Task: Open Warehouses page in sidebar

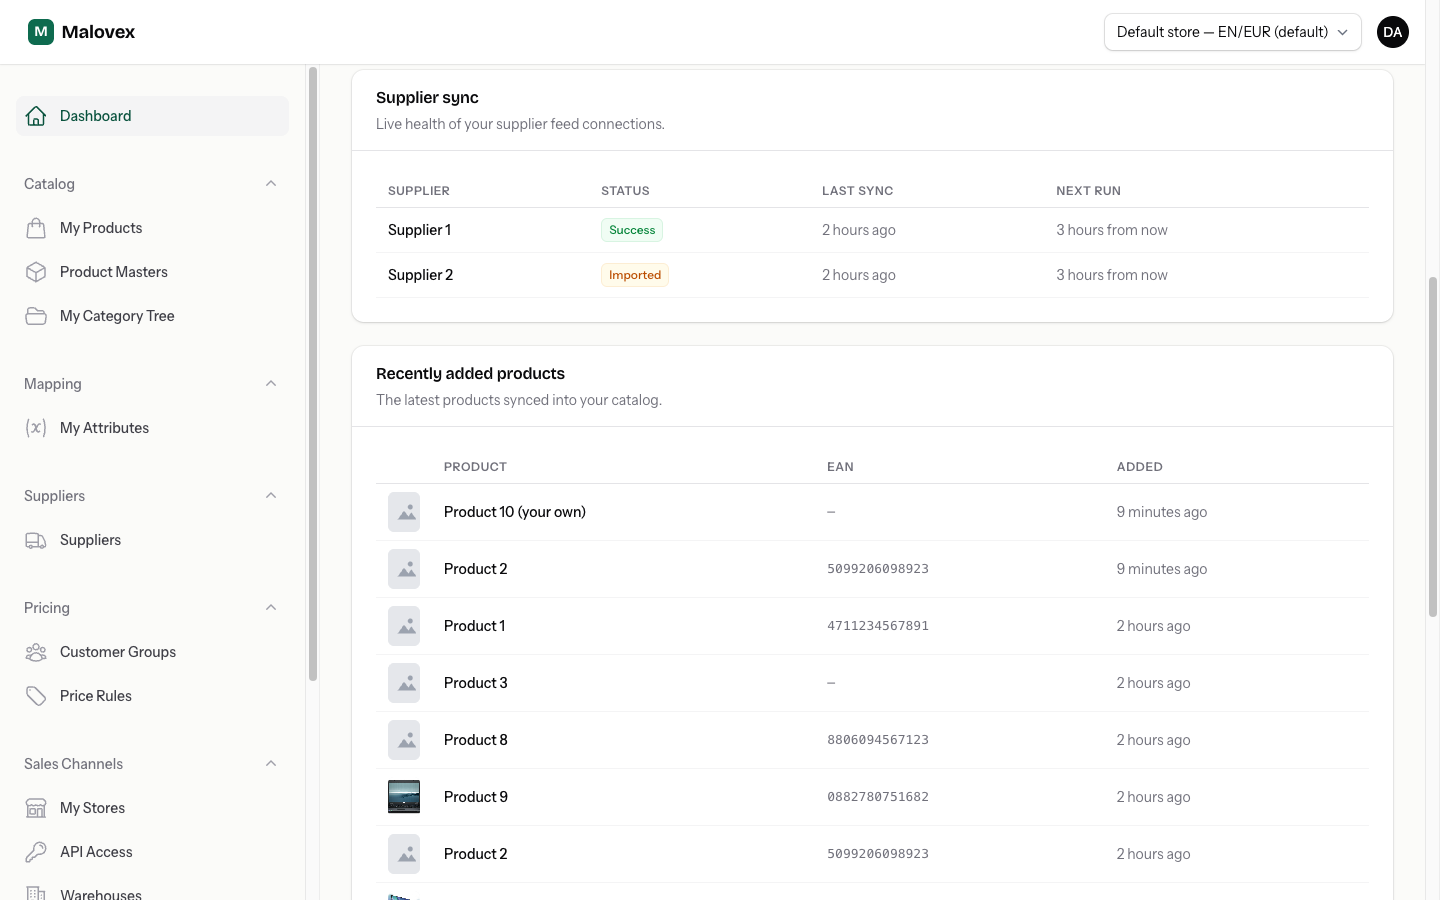Action: click(152, 890)
